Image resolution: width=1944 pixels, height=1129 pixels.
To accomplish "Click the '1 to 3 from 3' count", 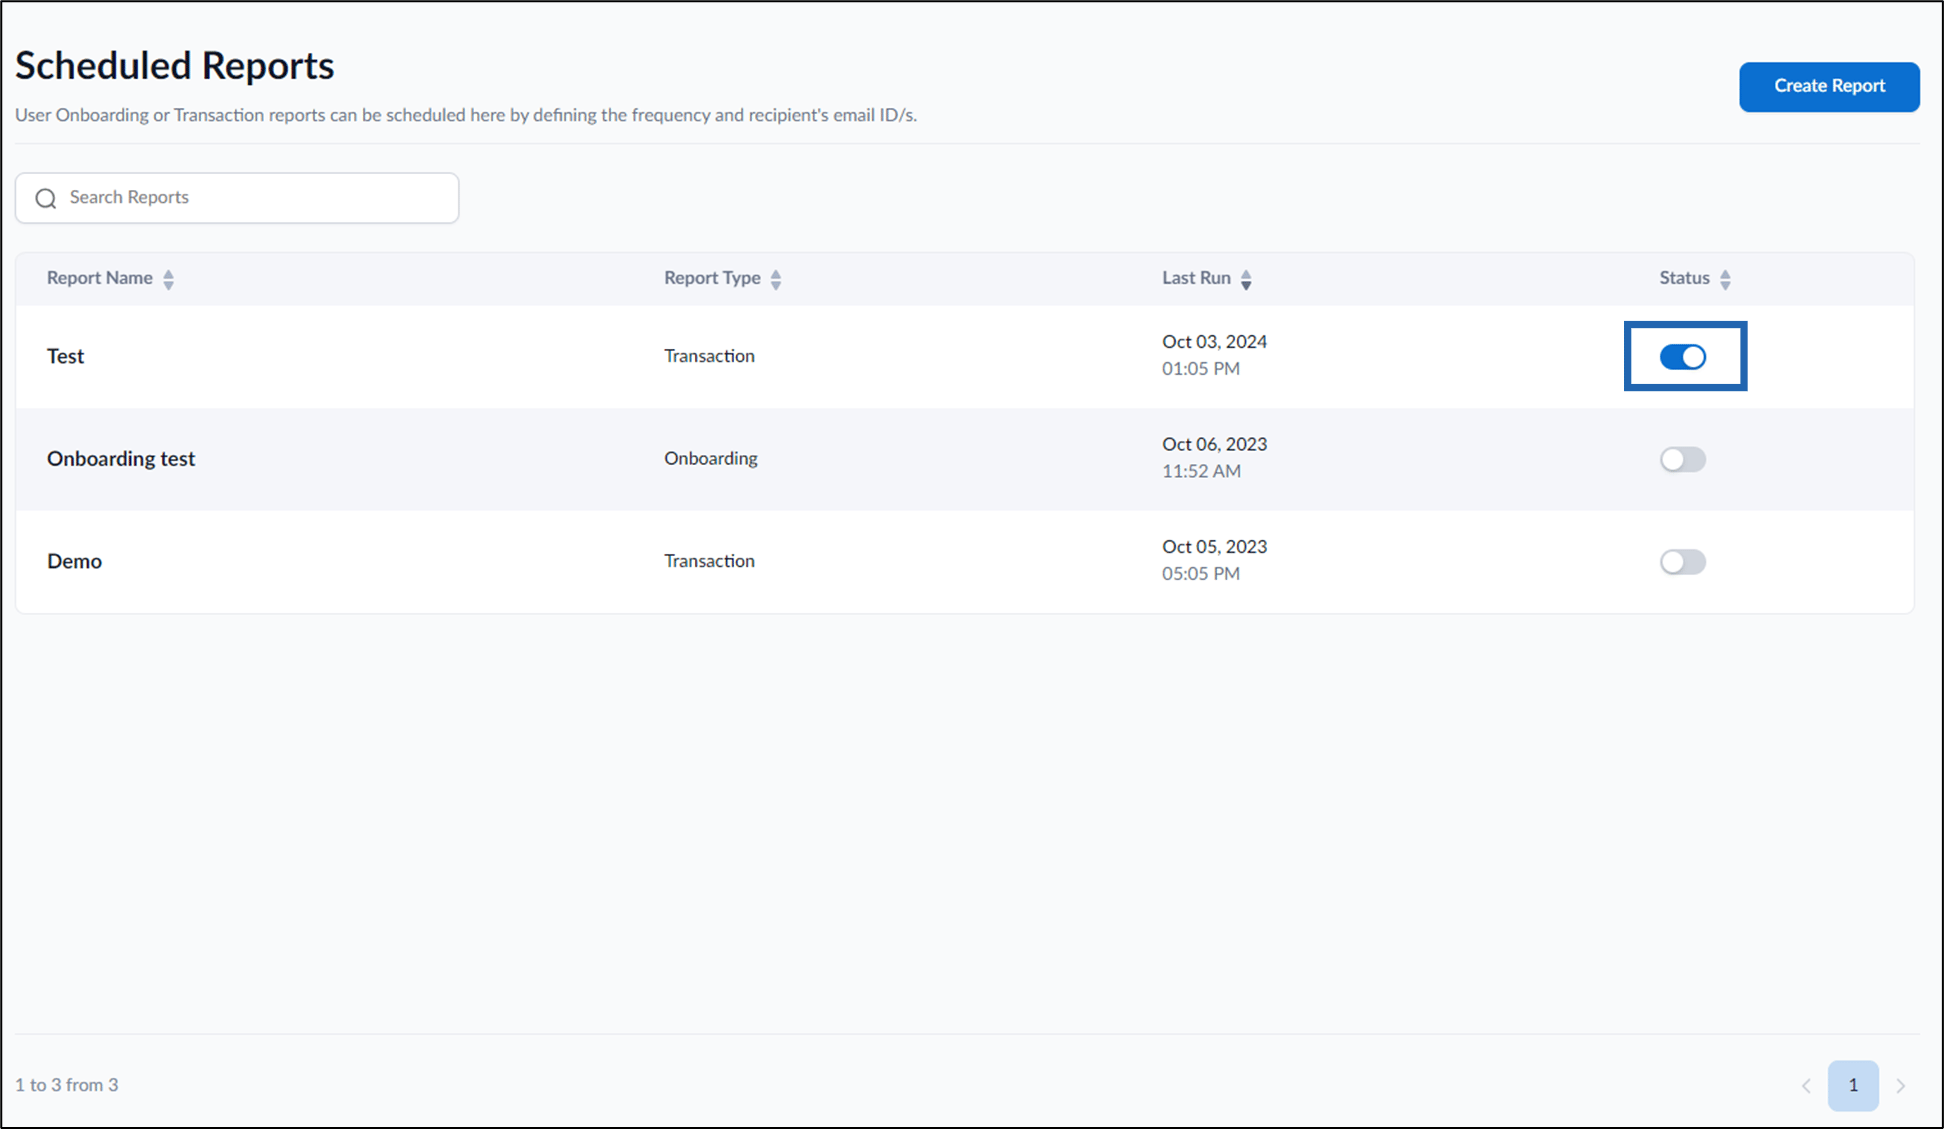I will pos(66,1085).
